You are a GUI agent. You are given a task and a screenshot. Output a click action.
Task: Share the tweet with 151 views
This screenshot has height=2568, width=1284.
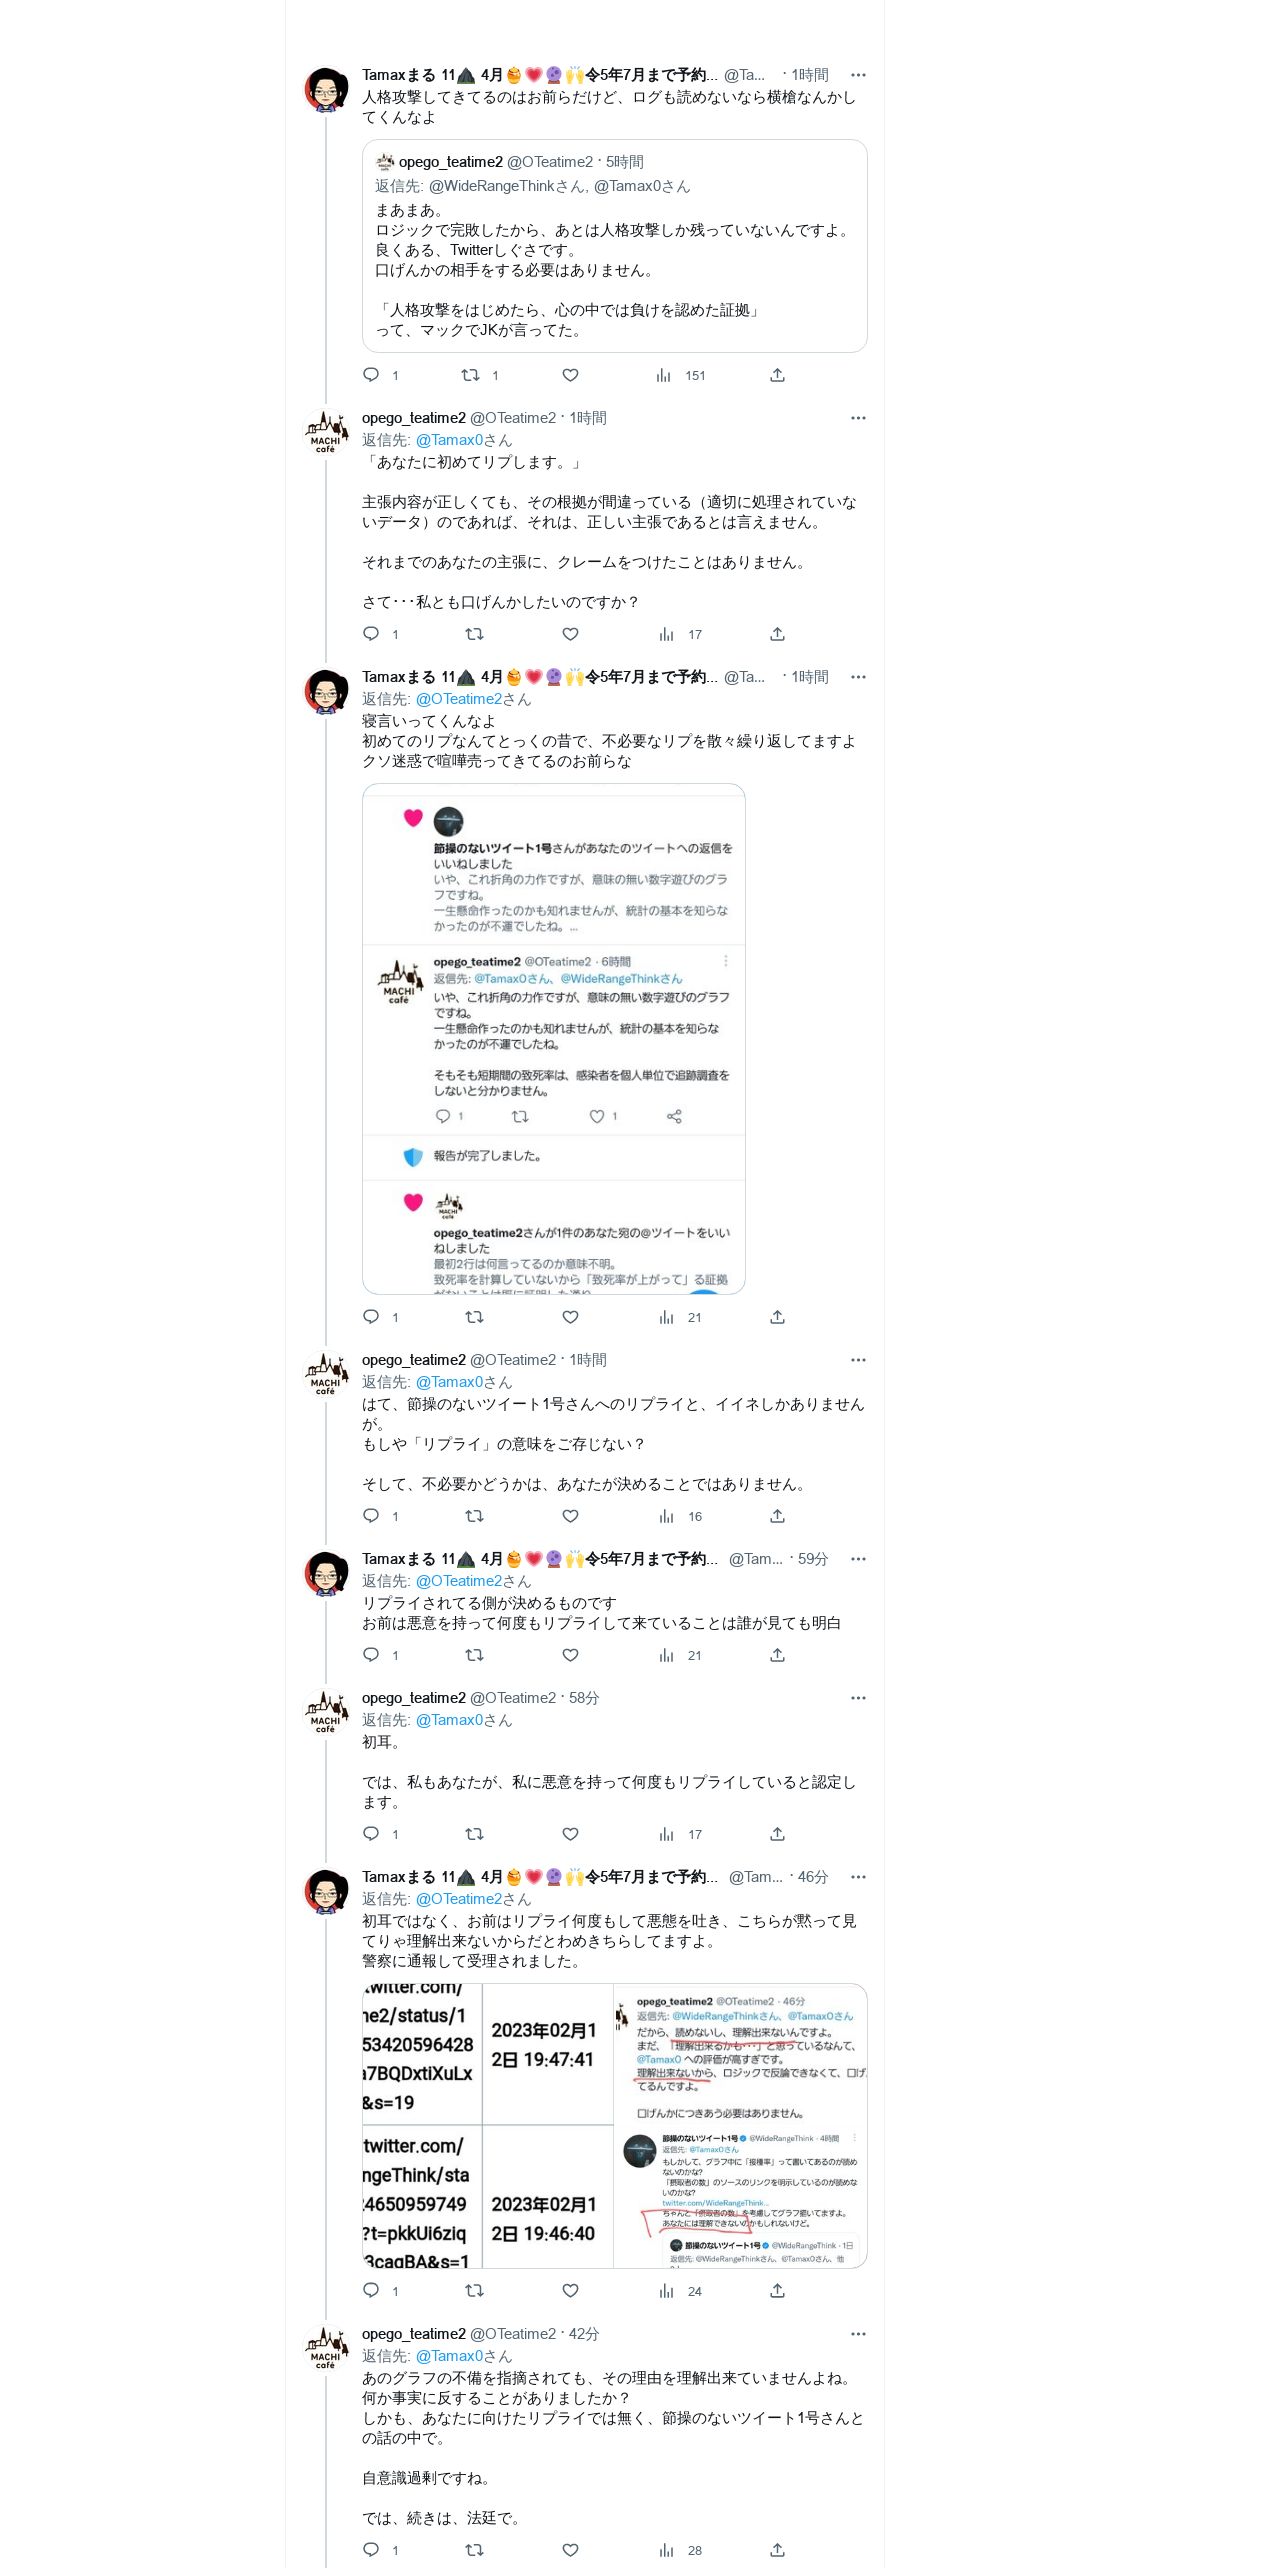point(777,375)
